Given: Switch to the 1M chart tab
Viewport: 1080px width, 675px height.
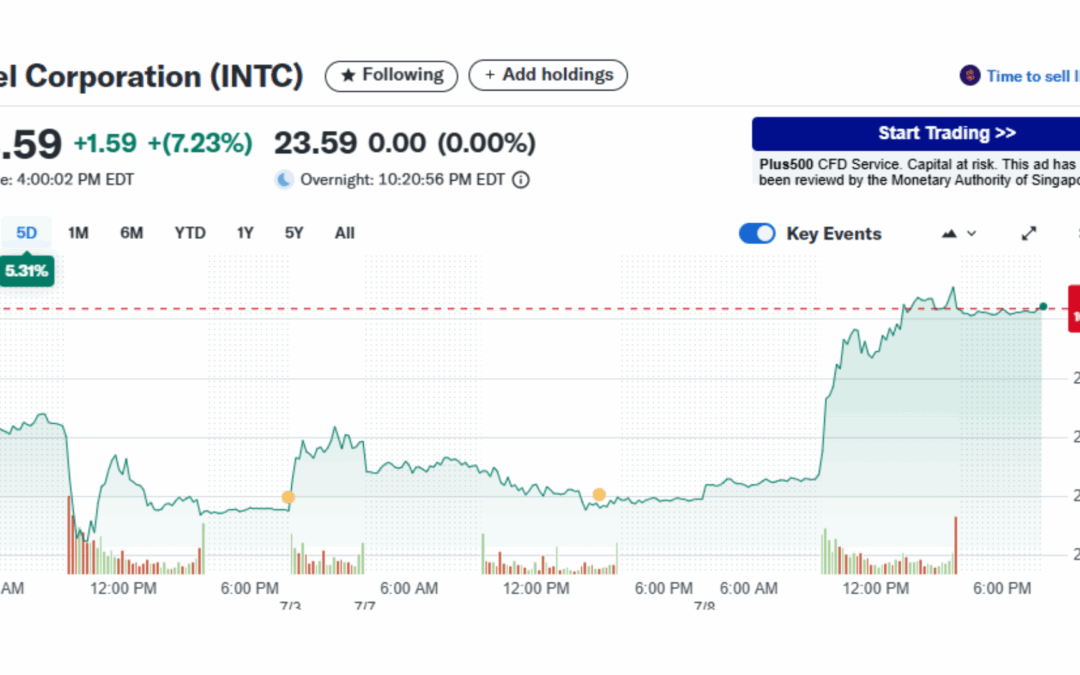Looking at the screenshot, I should click(x=78, y=232).
